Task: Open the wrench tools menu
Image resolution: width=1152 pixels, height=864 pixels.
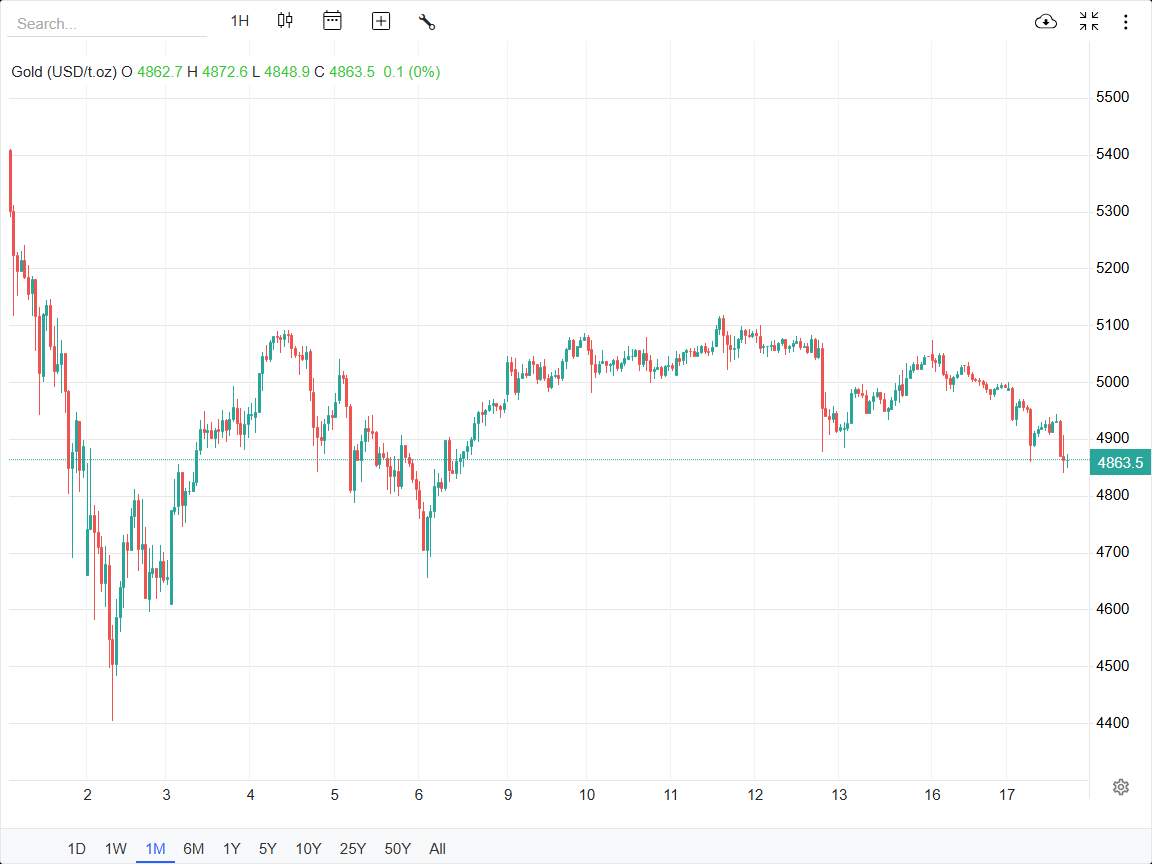Action: click(x=427, y=21)
